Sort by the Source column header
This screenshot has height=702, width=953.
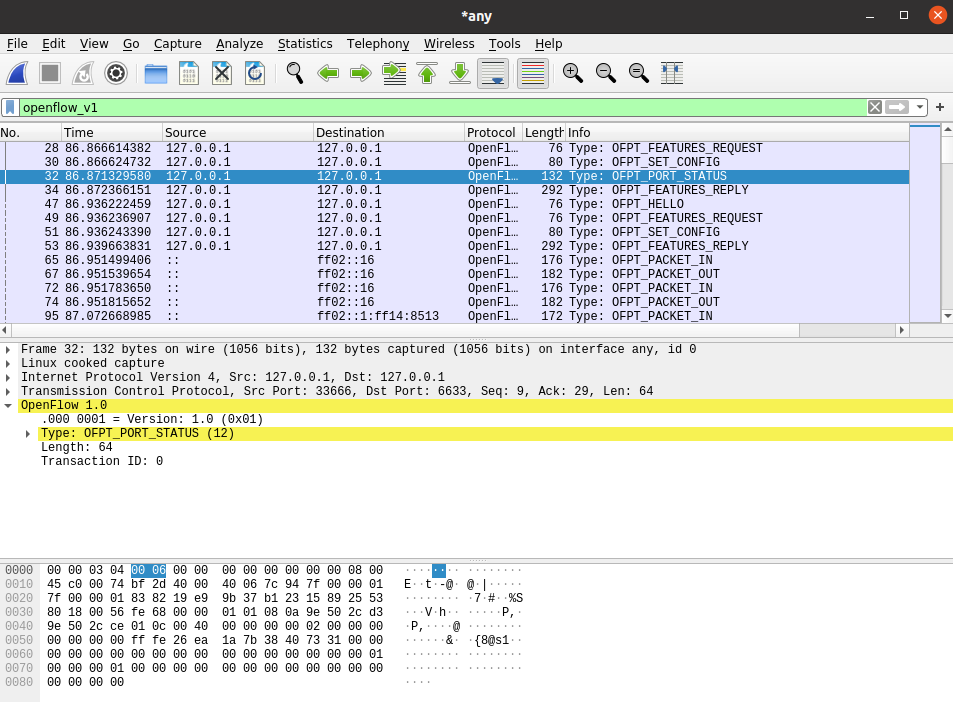238,132
